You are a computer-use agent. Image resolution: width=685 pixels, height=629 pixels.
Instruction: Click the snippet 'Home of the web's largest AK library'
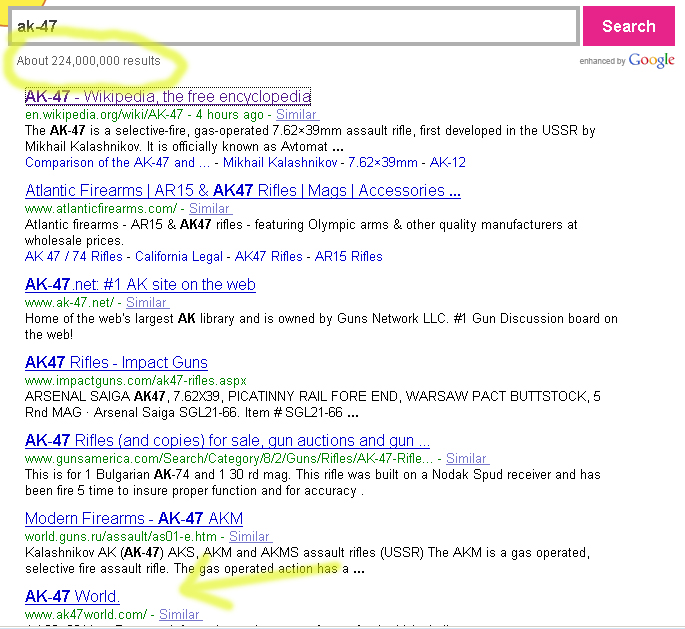pyautogui.click(x=321, y=326)
